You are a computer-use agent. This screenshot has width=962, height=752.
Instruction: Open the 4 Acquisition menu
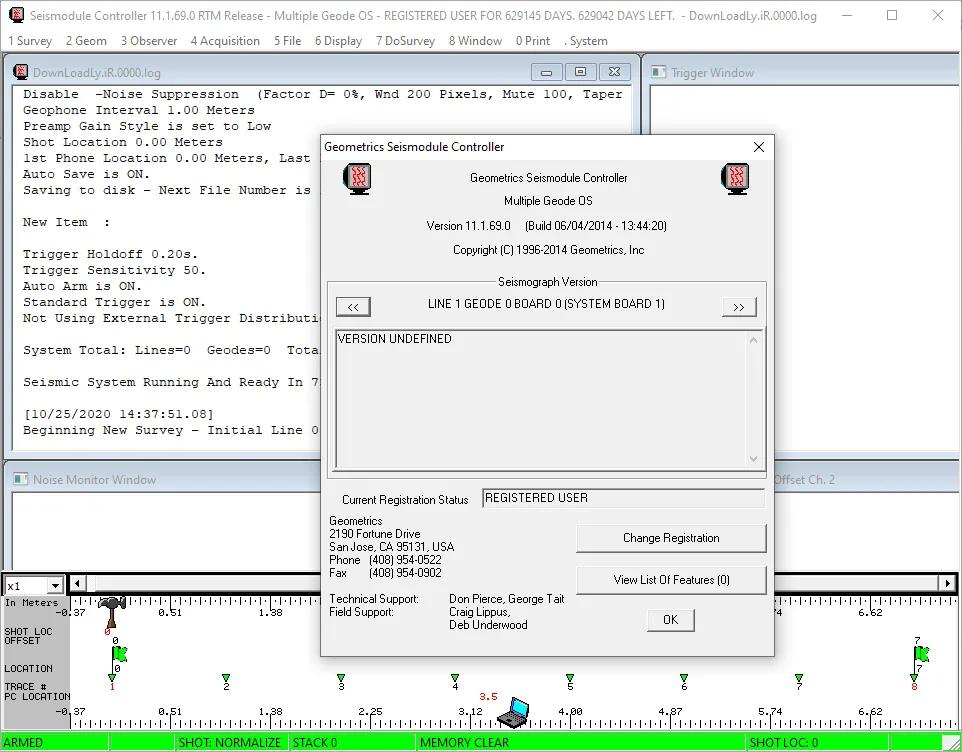pyautogui.click(x=225, y=40)
